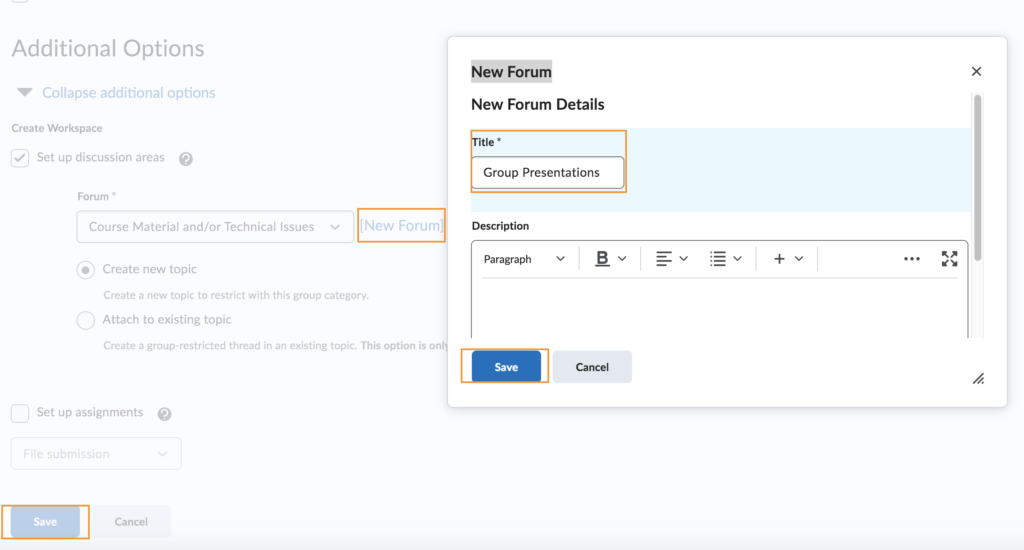Click the bulleted list icon
The height and width of the screenshot is (550, 1024).
pyautogui.click(x=718, y=259)
